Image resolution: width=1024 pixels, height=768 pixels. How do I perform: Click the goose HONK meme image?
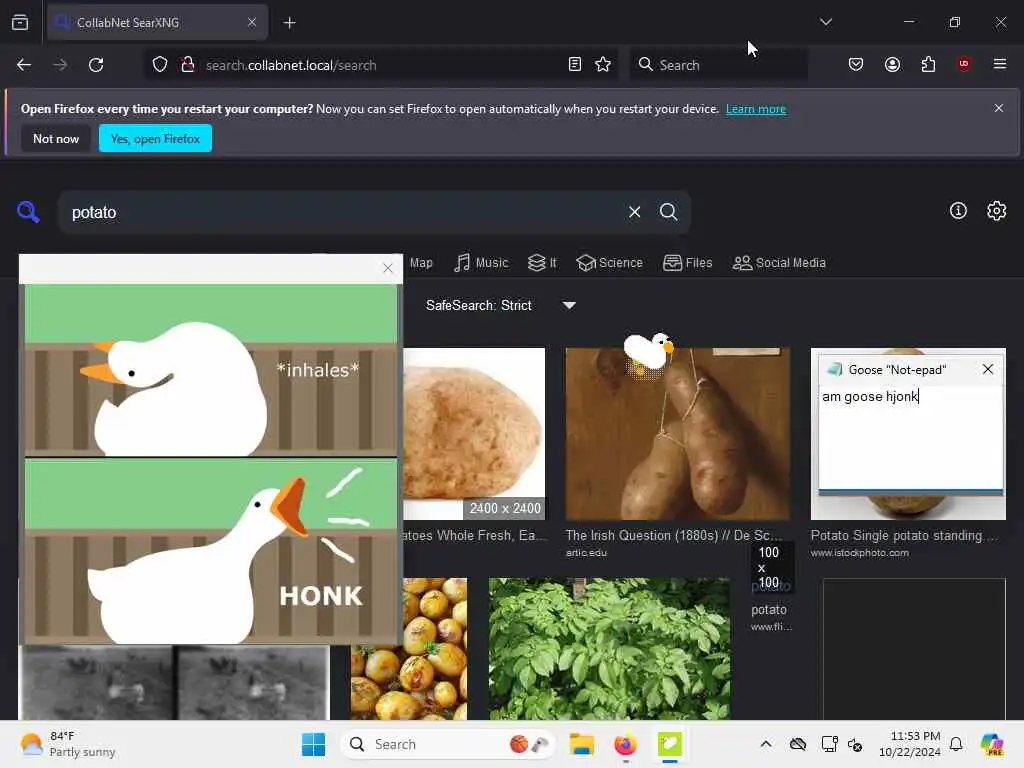tap(211, 464)
